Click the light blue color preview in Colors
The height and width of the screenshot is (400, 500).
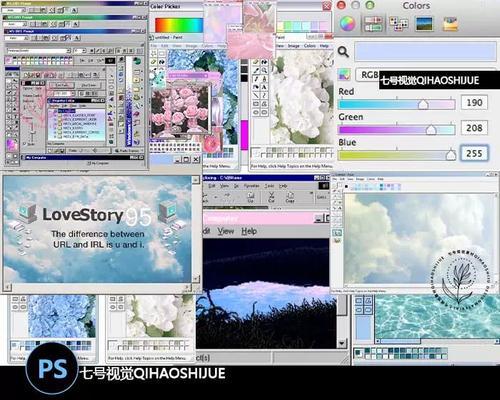coord(425,51)
